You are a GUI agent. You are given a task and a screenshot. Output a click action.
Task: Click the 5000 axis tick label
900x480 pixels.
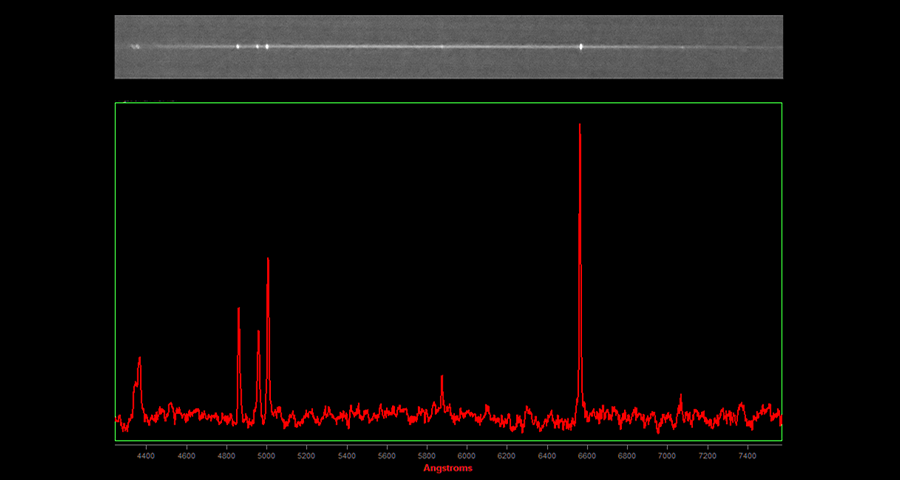(x=266, y=455)
